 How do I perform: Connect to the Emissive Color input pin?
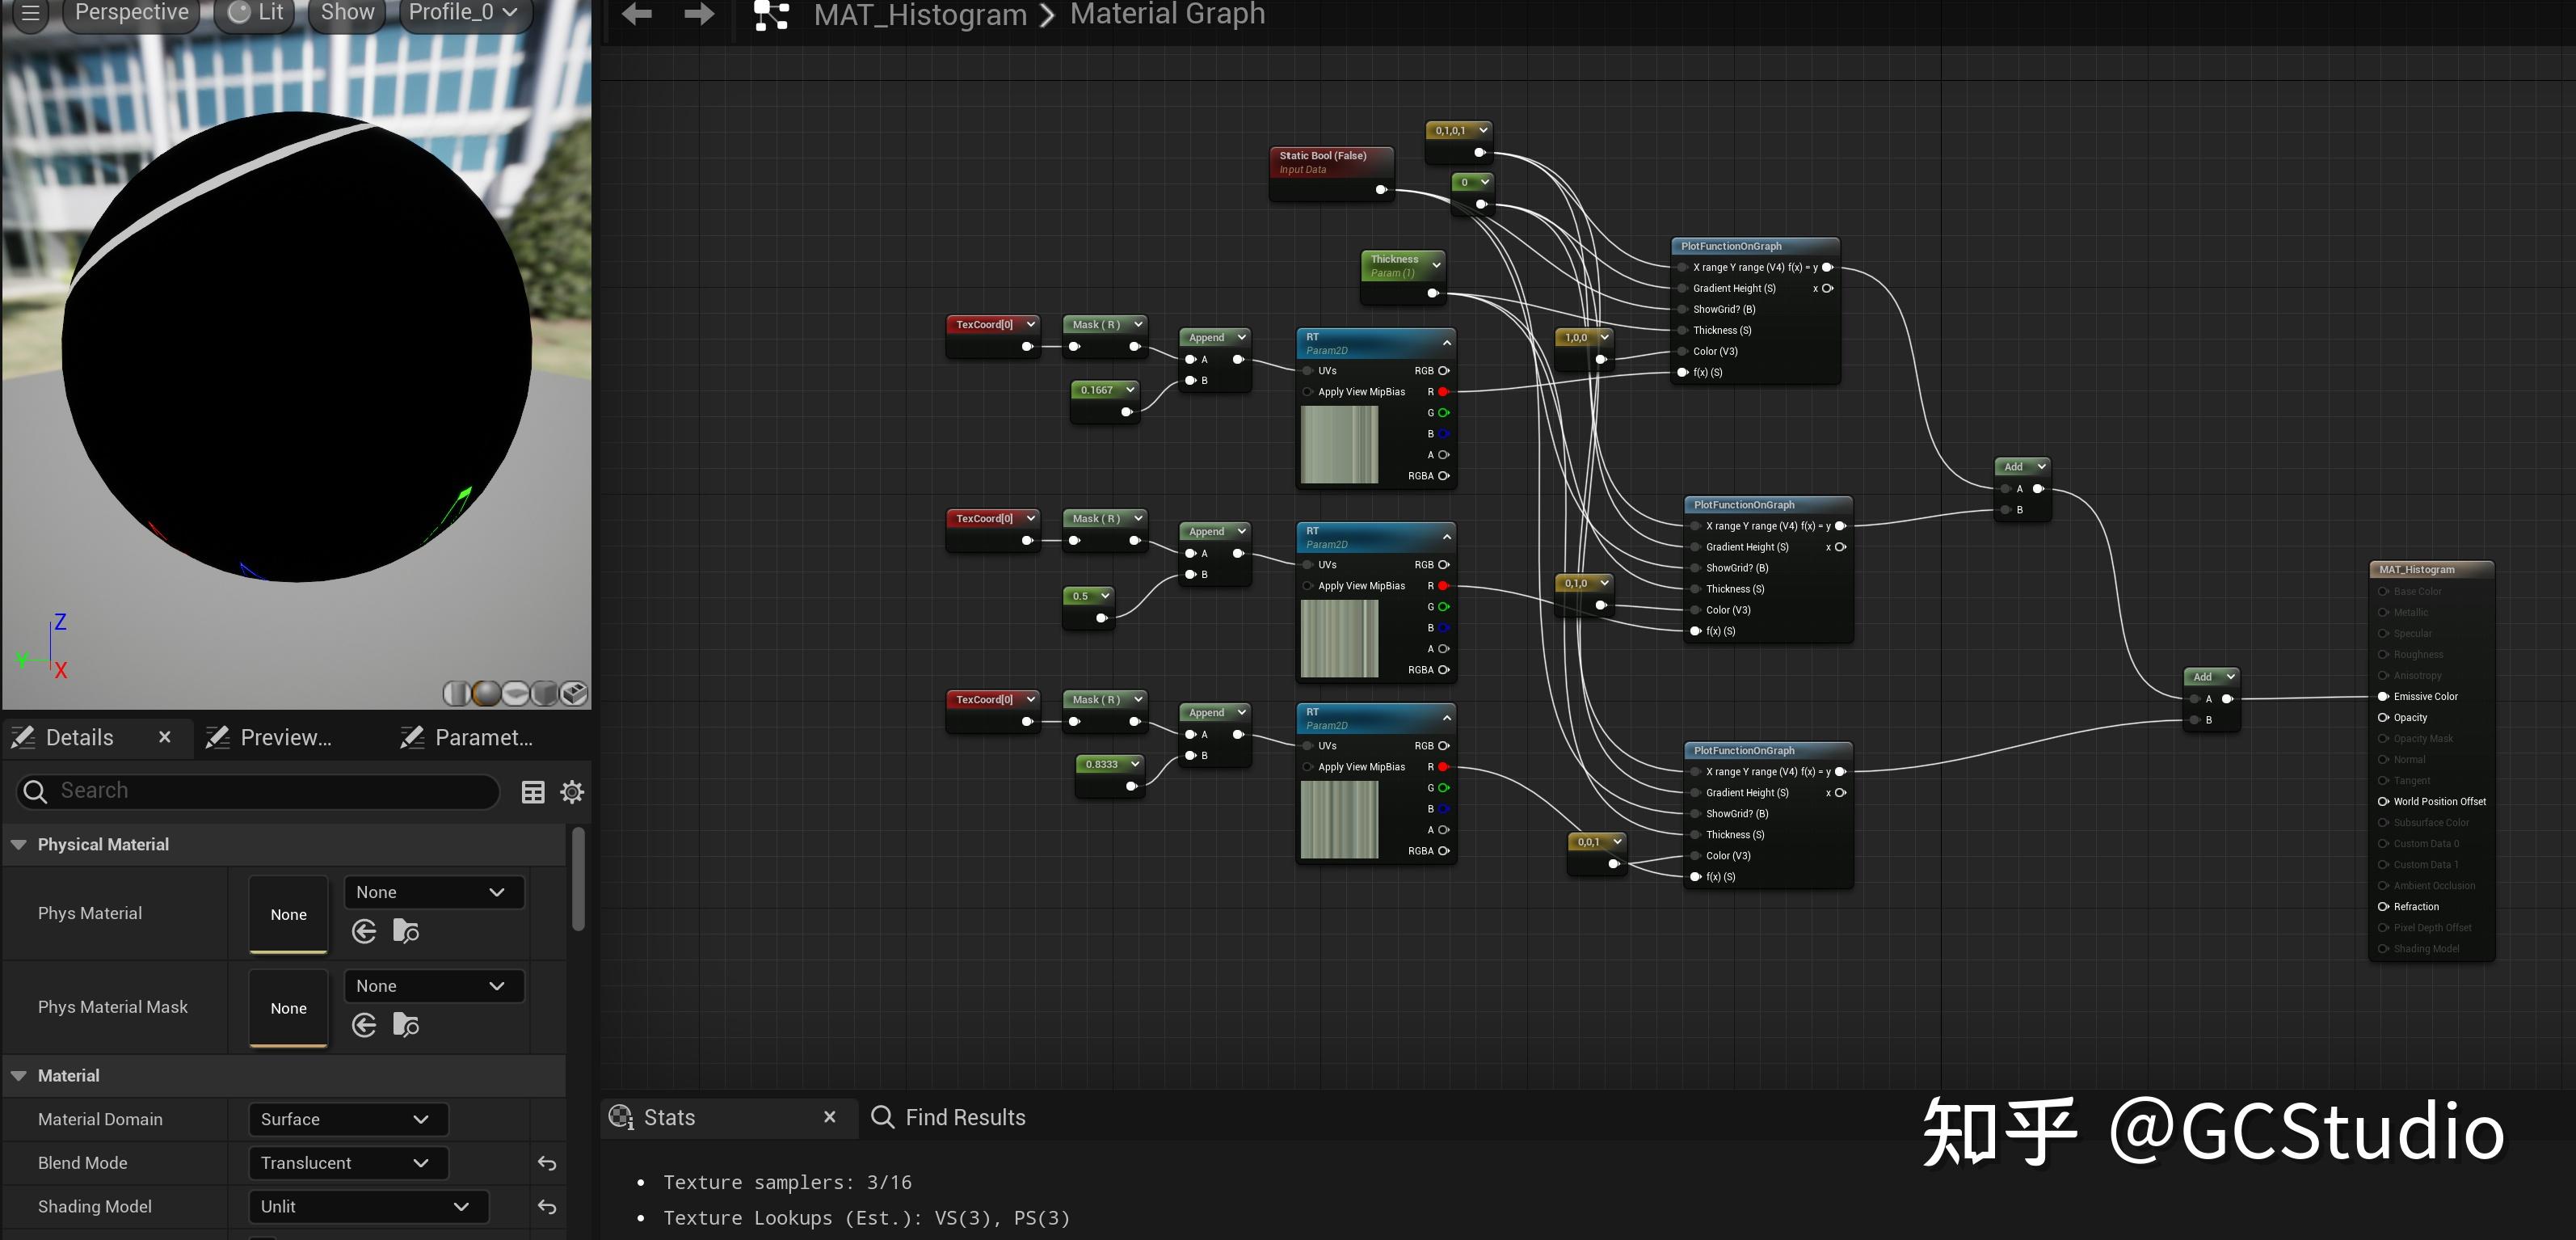2384,696
